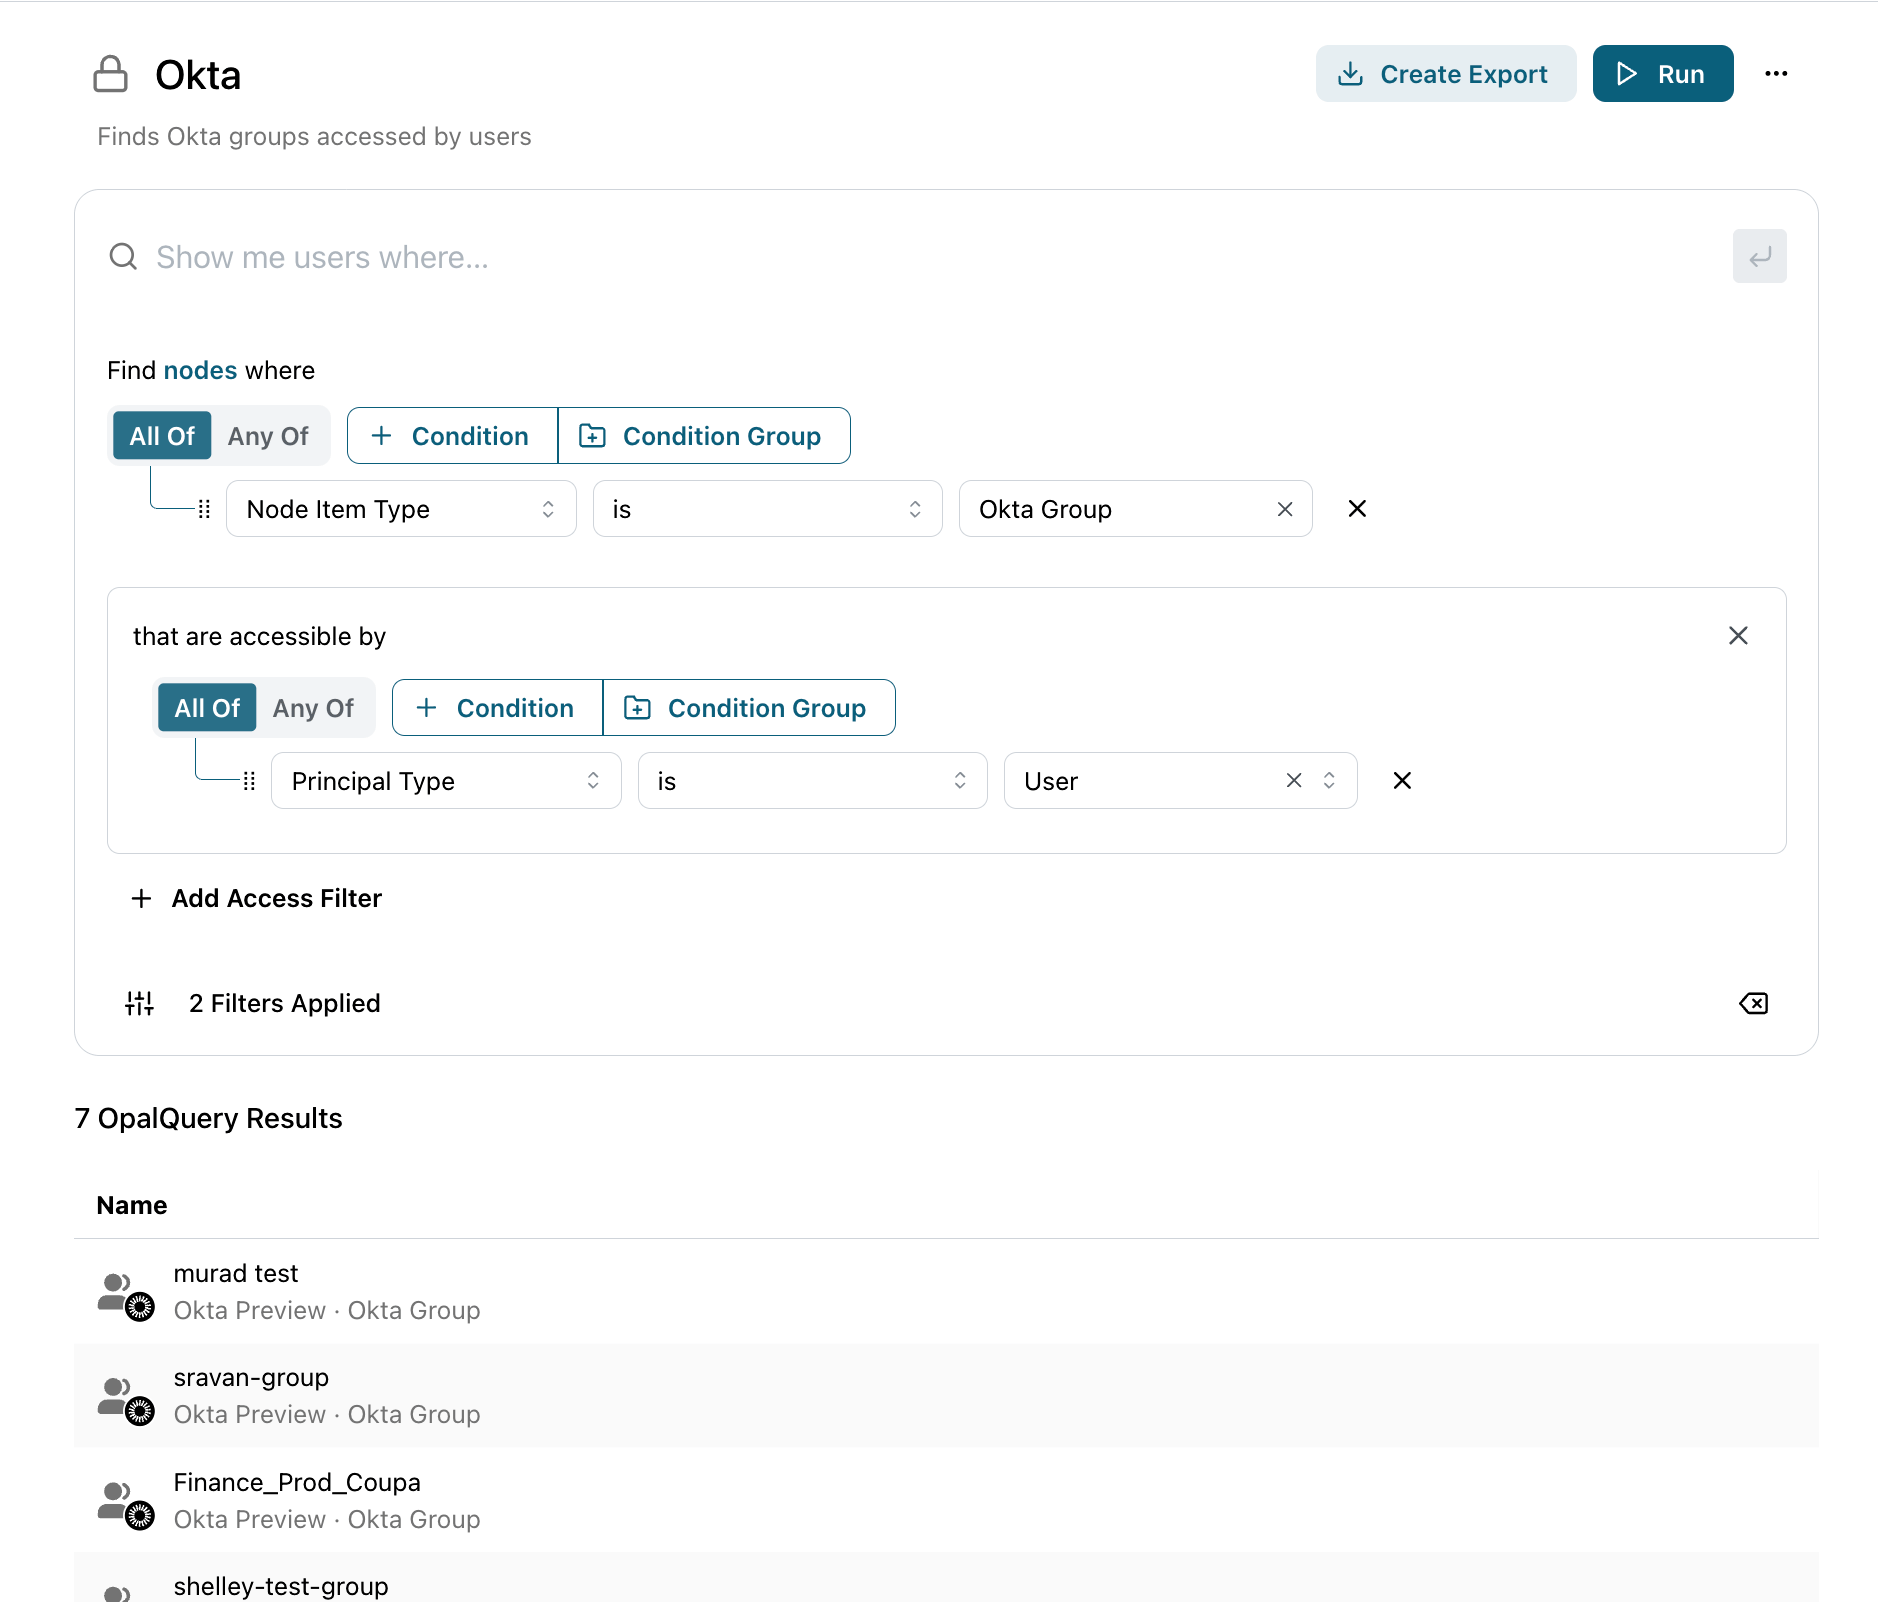Viewport: 1878px width, 1602px height.
Task: Clear the Okta Group value
Action: point(1285,509)
